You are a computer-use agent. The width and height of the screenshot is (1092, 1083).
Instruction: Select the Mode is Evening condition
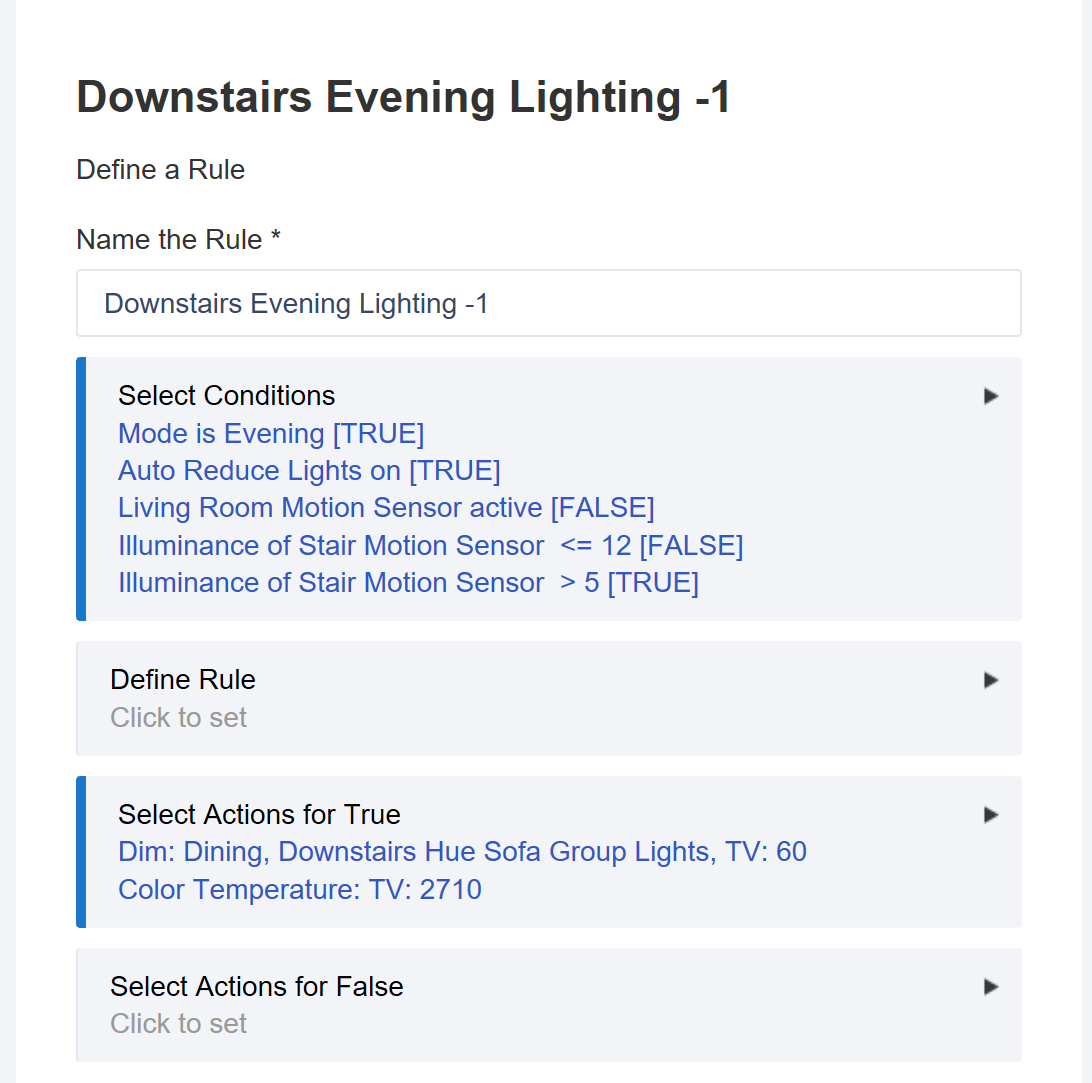tap(271, 433)
